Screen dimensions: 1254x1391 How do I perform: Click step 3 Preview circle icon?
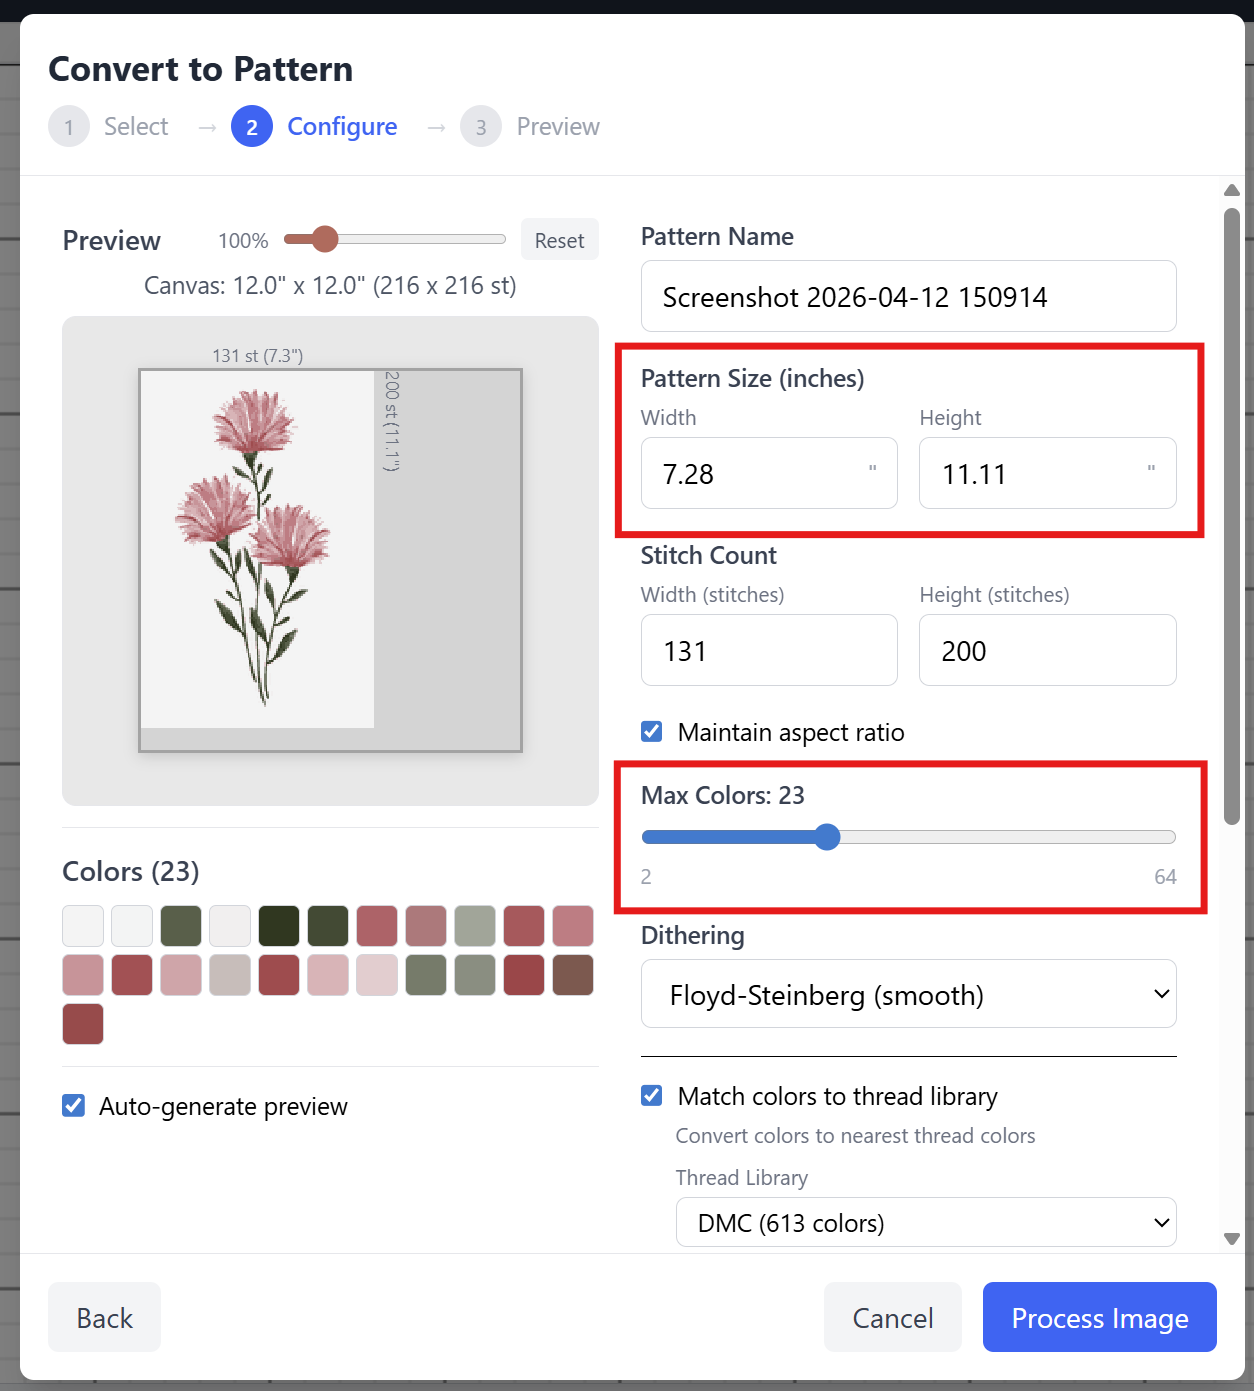[481, 127]
